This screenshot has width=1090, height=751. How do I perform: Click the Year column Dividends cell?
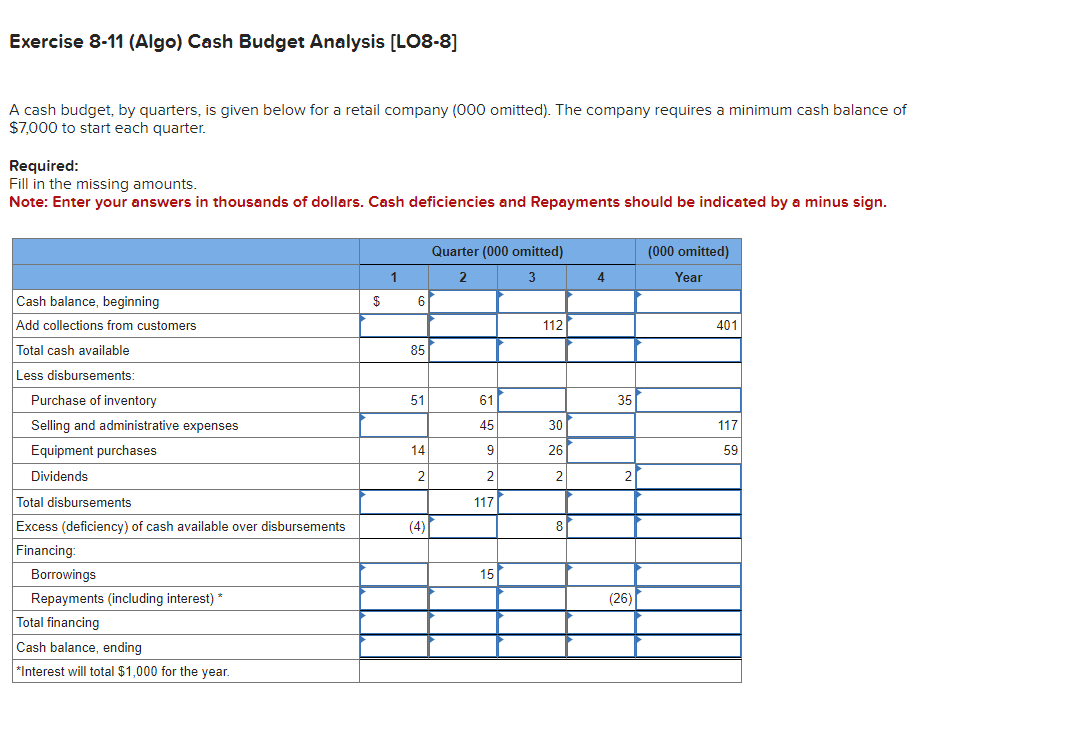688,475
